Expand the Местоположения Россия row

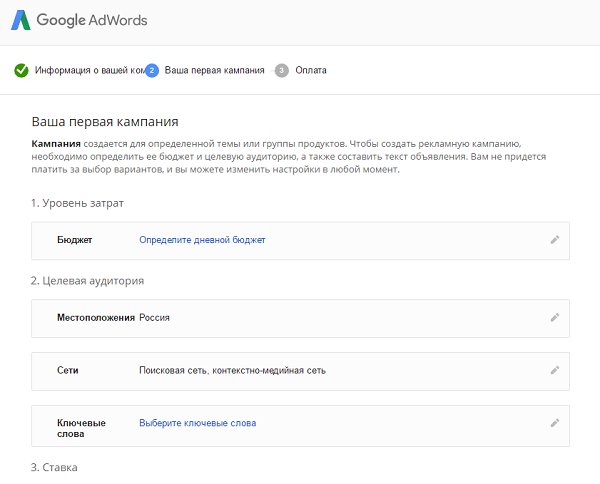[300, 318]
